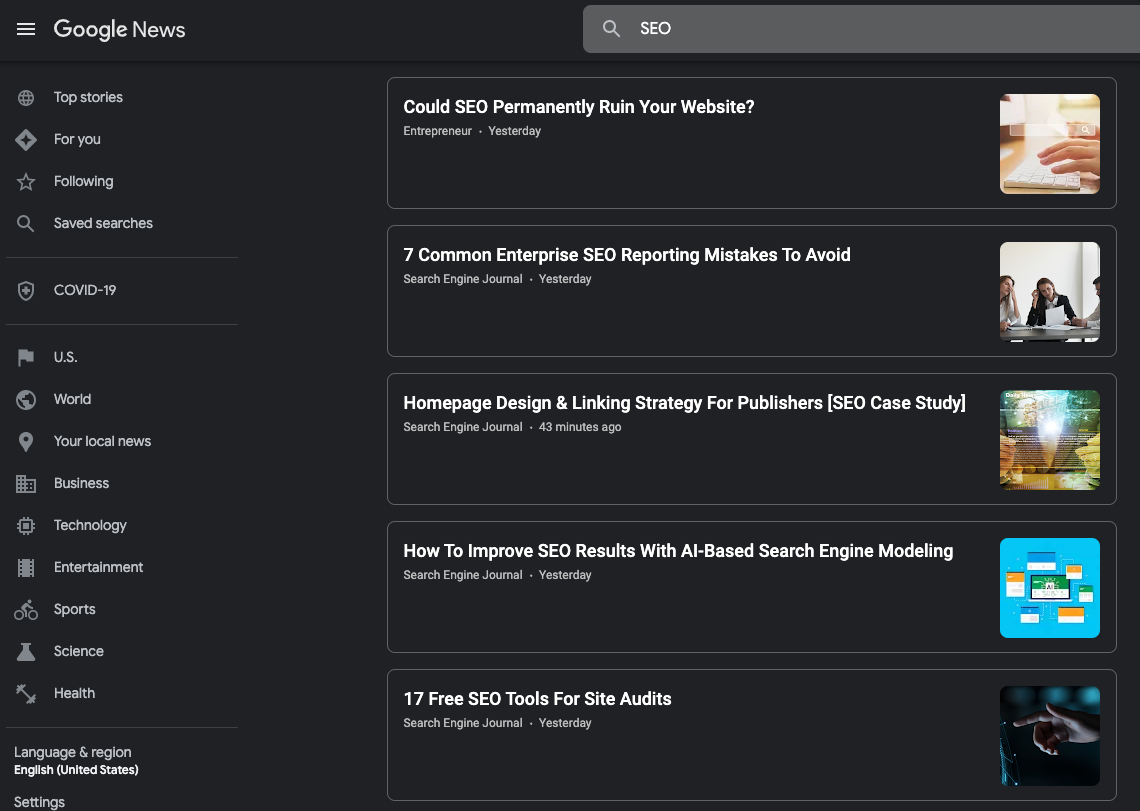Click Search Engine Journal under Enterprise SEO article
The image size is (1140, 811).
pyautogui.click(x=463, y=279)
